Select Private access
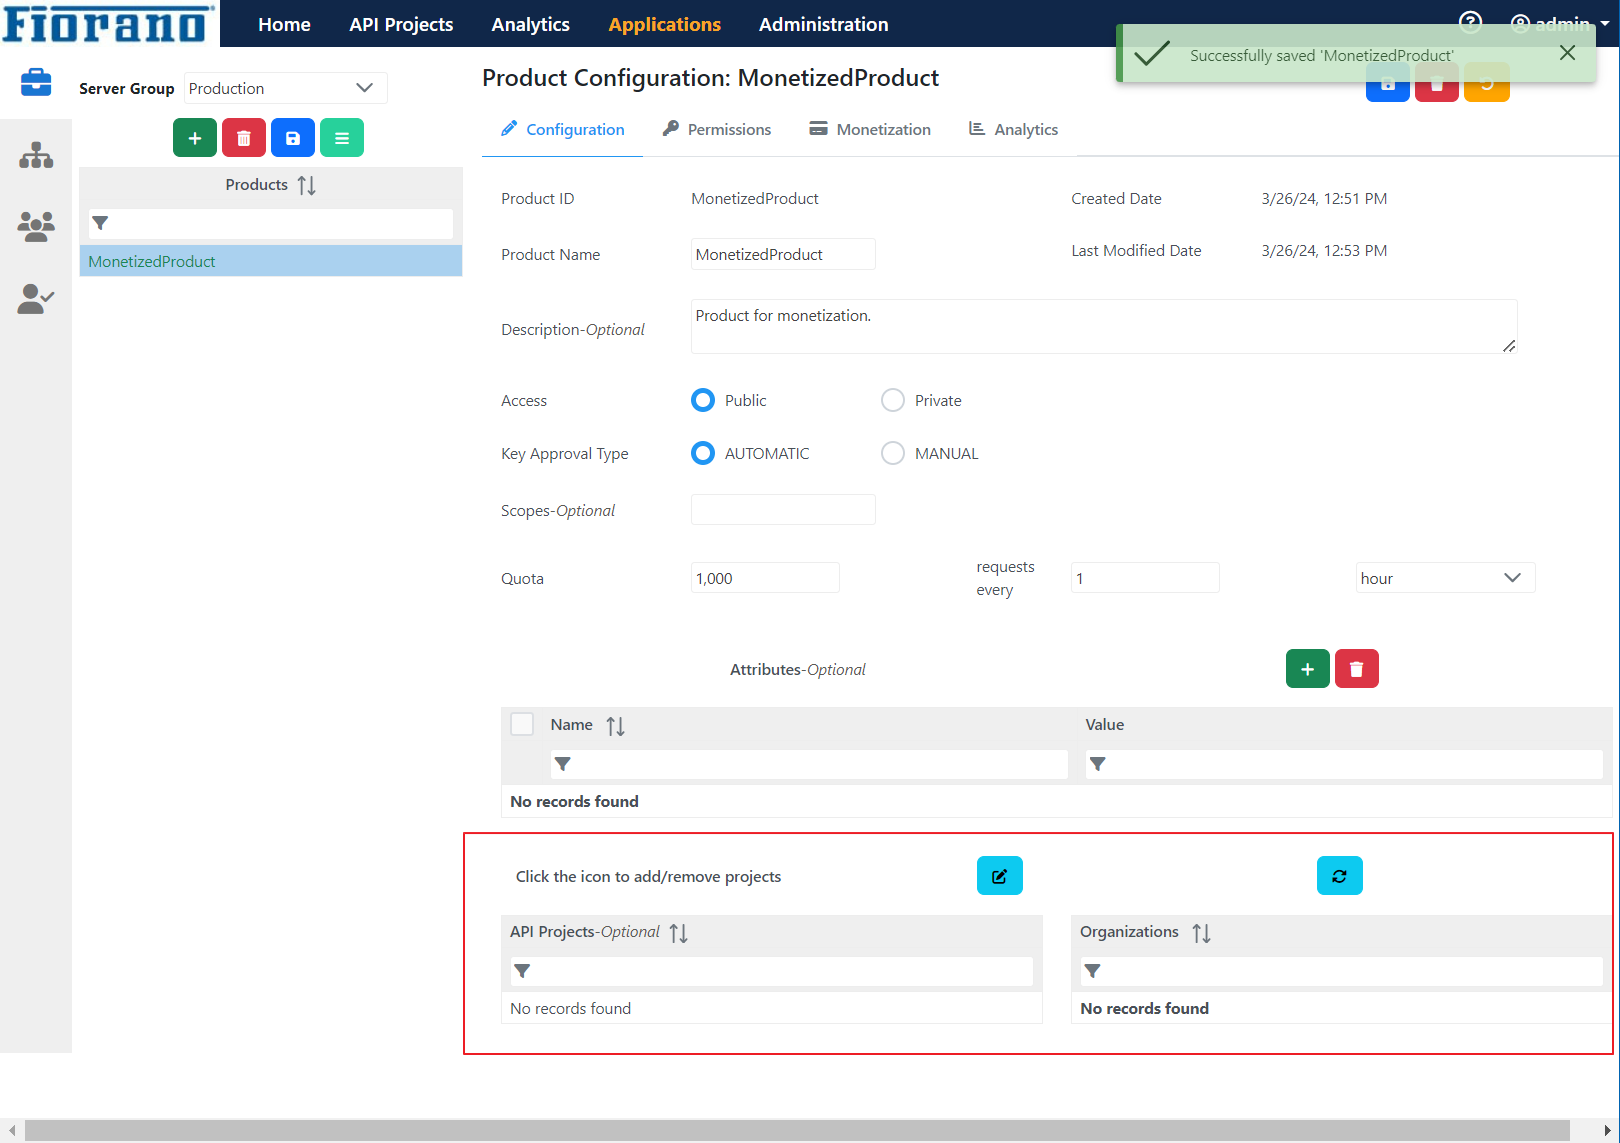 (893, 400)
